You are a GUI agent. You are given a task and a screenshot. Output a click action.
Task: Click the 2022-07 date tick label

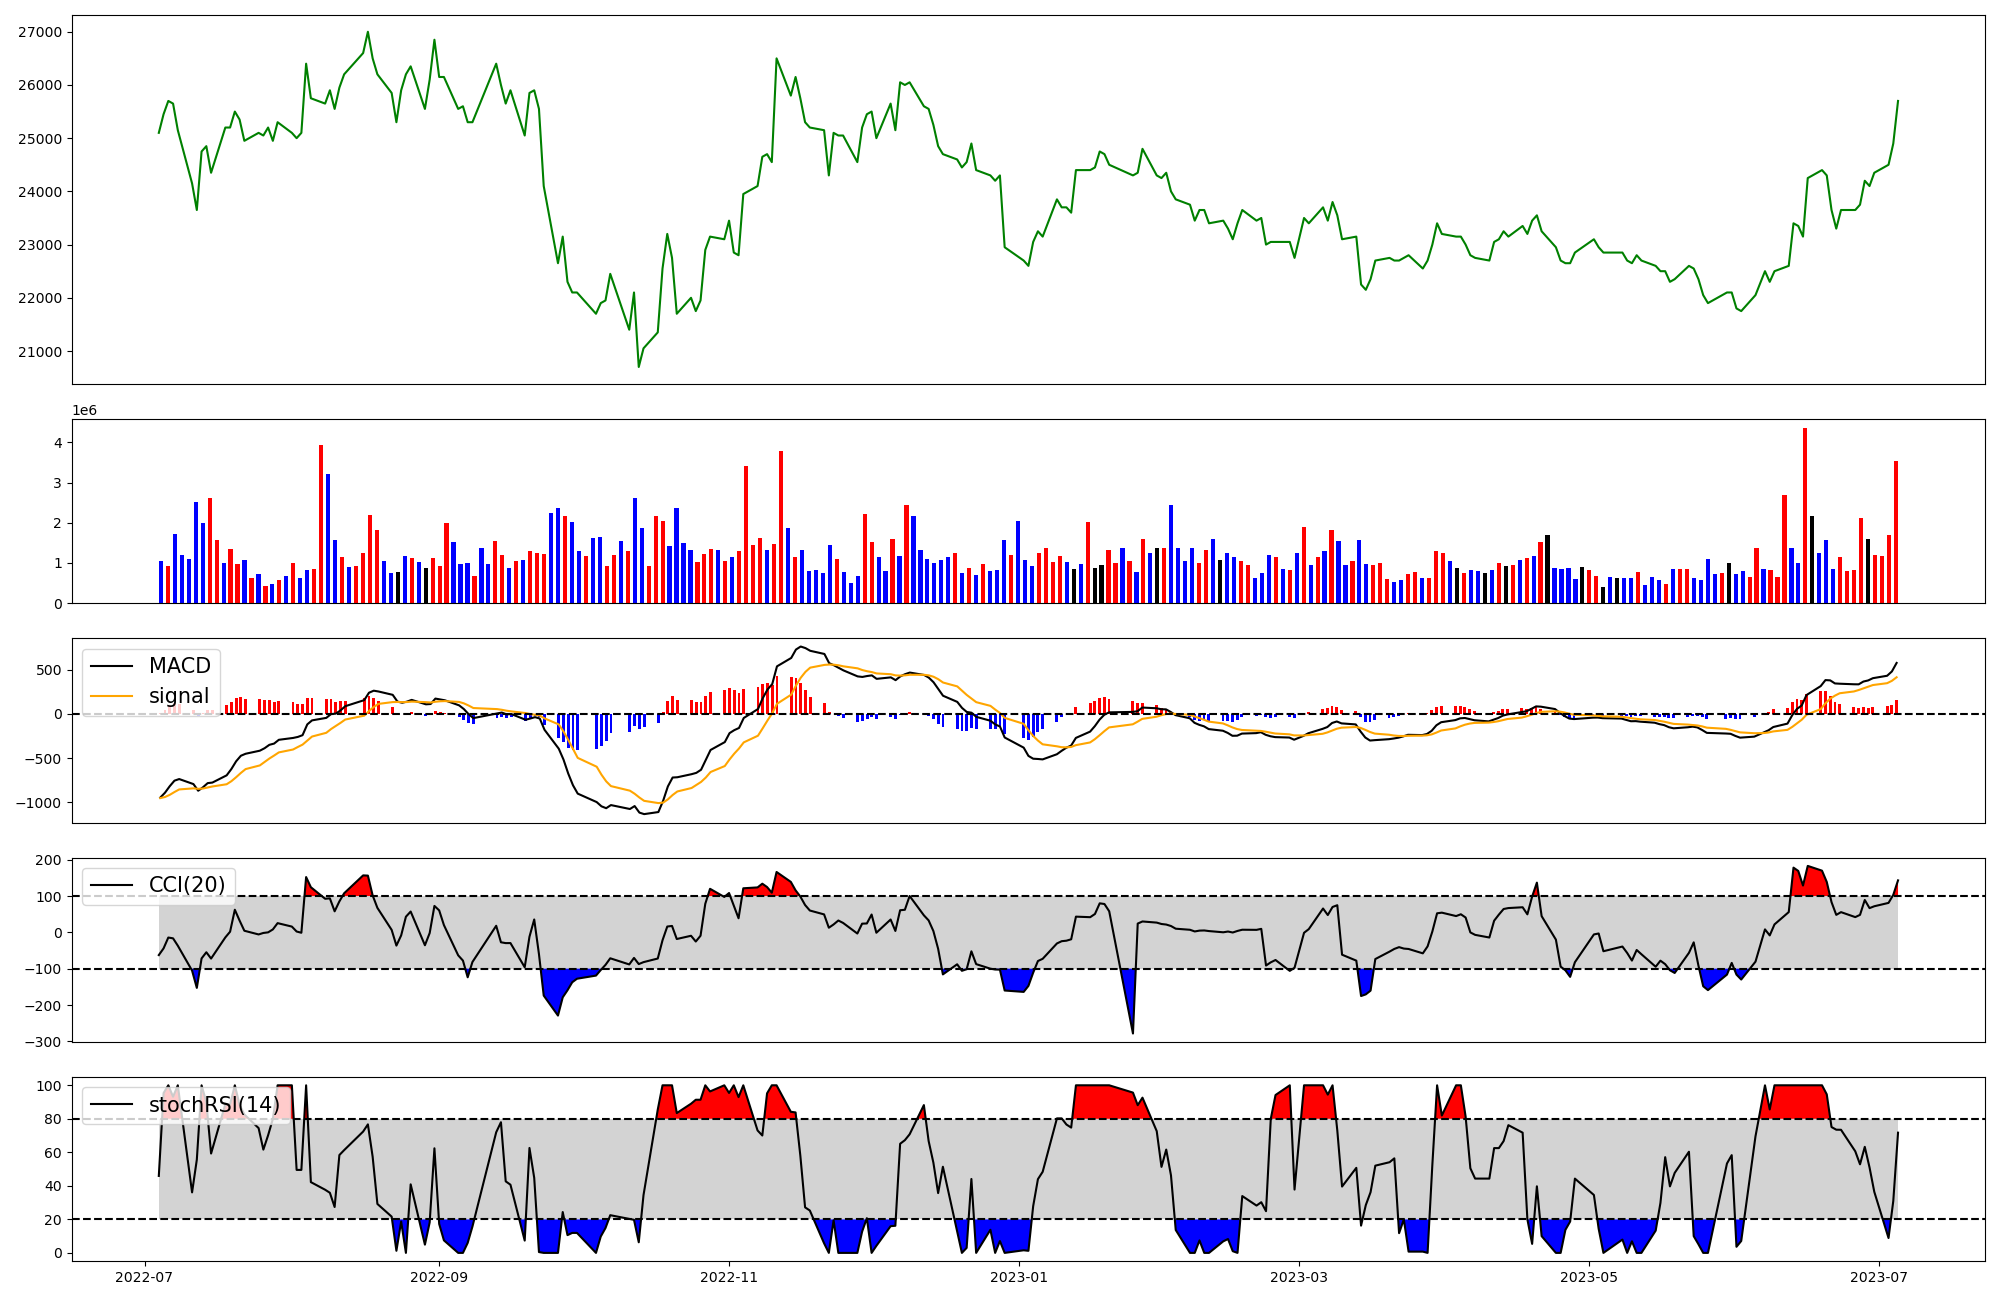146,1277
